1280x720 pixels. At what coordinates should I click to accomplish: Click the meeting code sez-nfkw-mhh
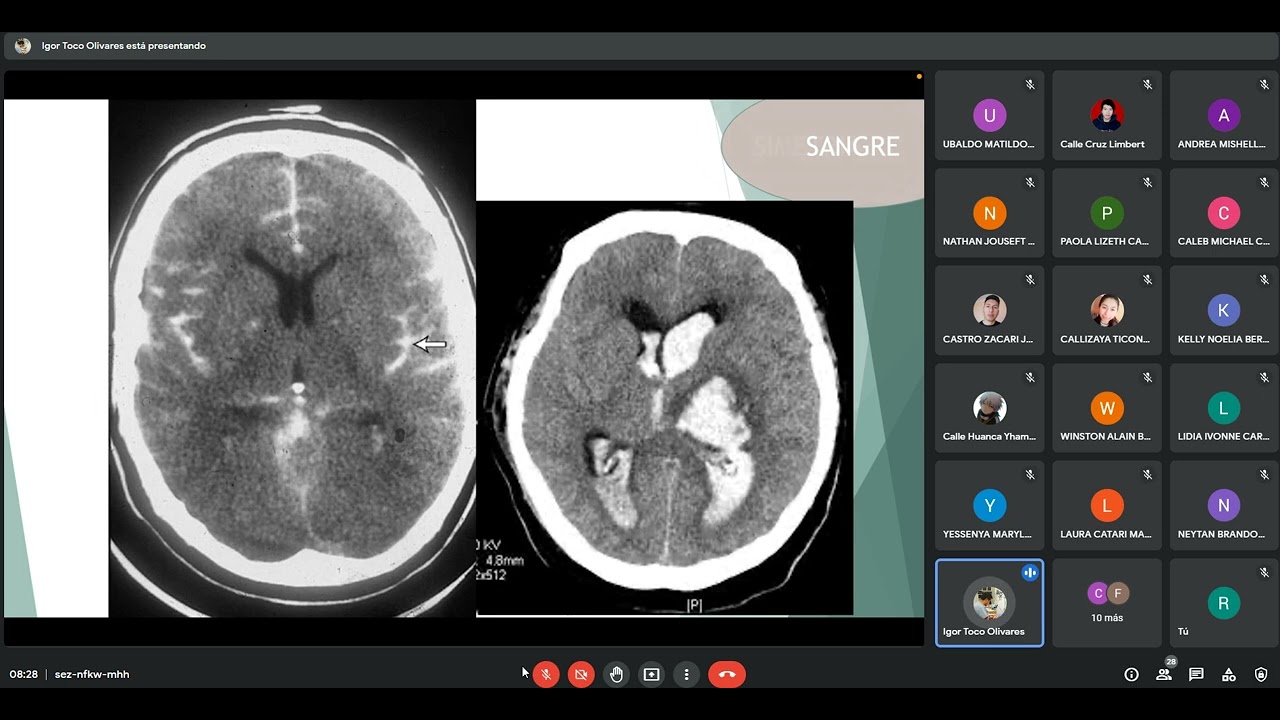[92, 674]
